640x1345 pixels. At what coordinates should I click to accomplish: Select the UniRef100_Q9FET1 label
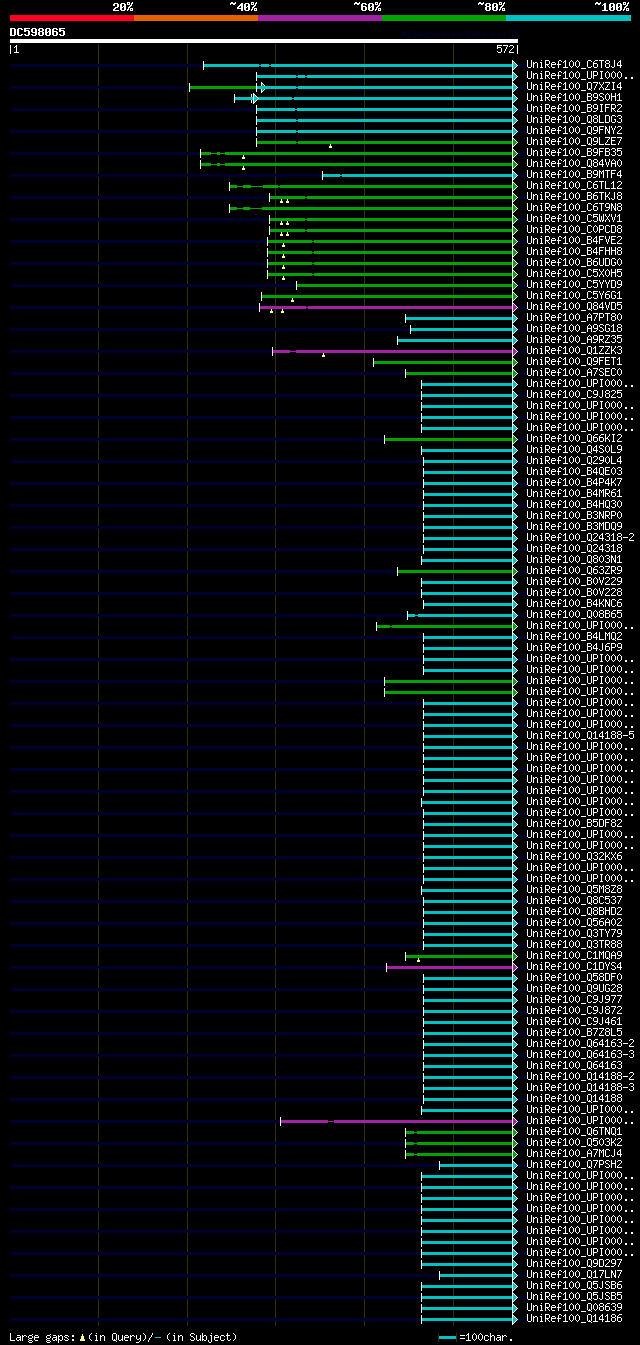(574, 361)
